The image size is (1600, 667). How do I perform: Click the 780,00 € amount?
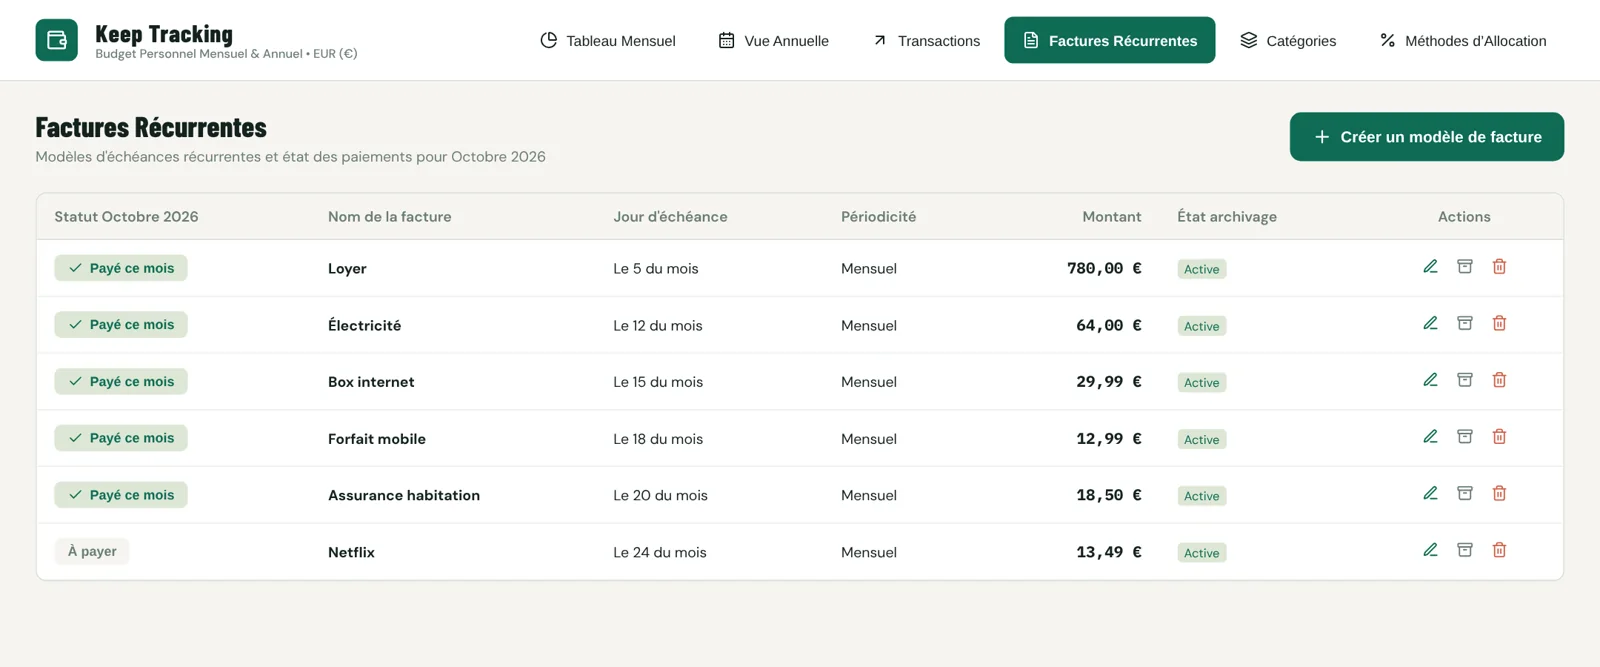[1104, 268]
